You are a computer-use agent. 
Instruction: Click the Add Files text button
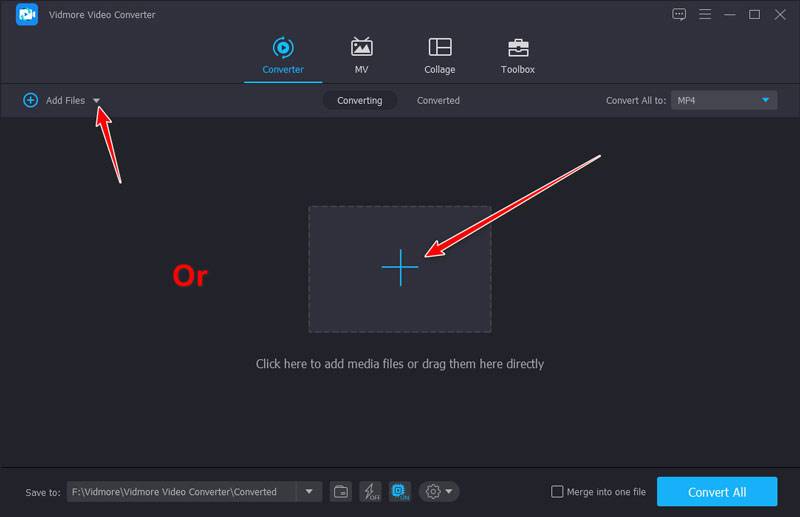[65, 100]
